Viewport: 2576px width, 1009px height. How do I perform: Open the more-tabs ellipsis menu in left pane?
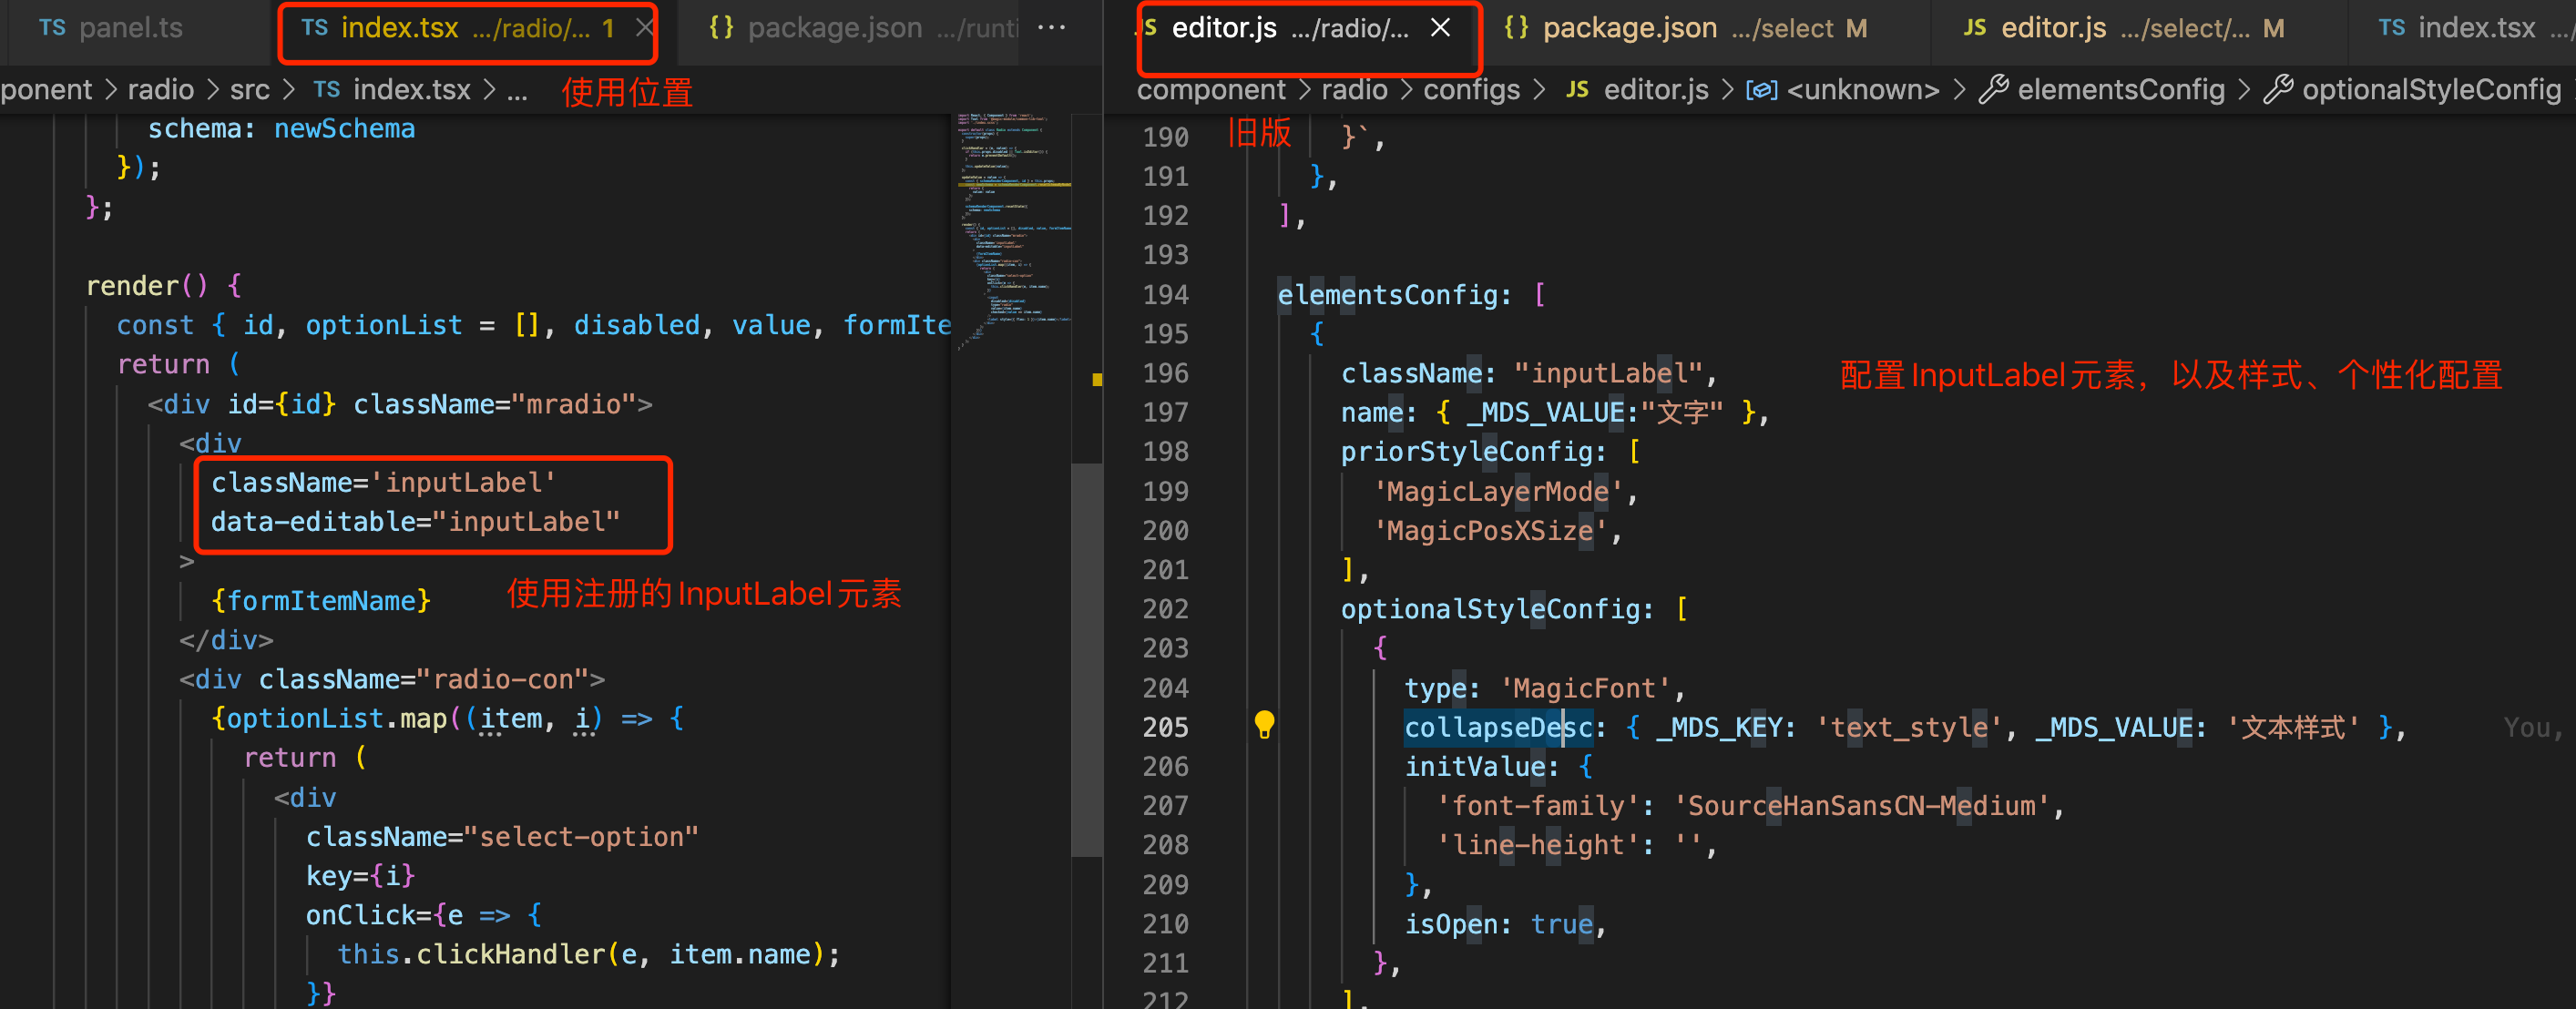[1051, 28]
